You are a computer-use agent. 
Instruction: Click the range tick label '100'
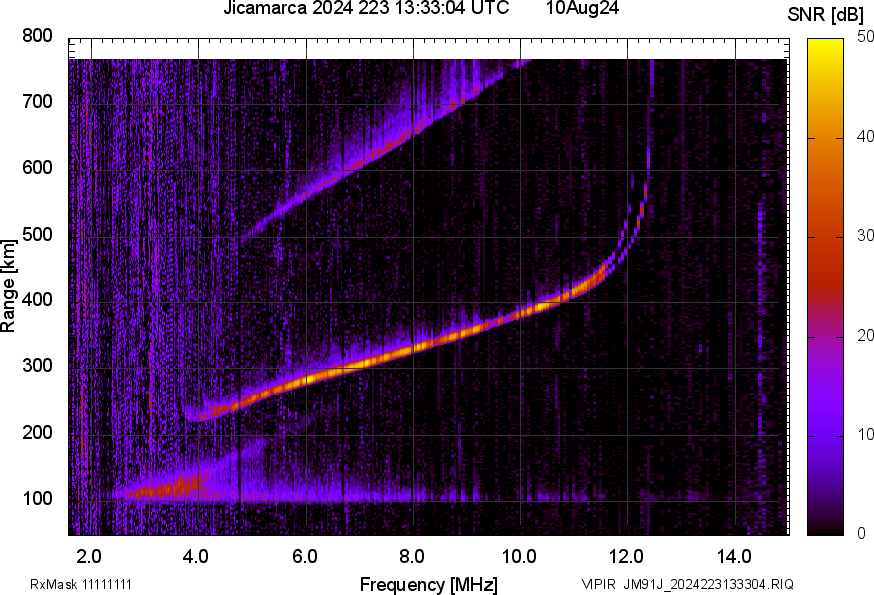[x=37, y=498]
